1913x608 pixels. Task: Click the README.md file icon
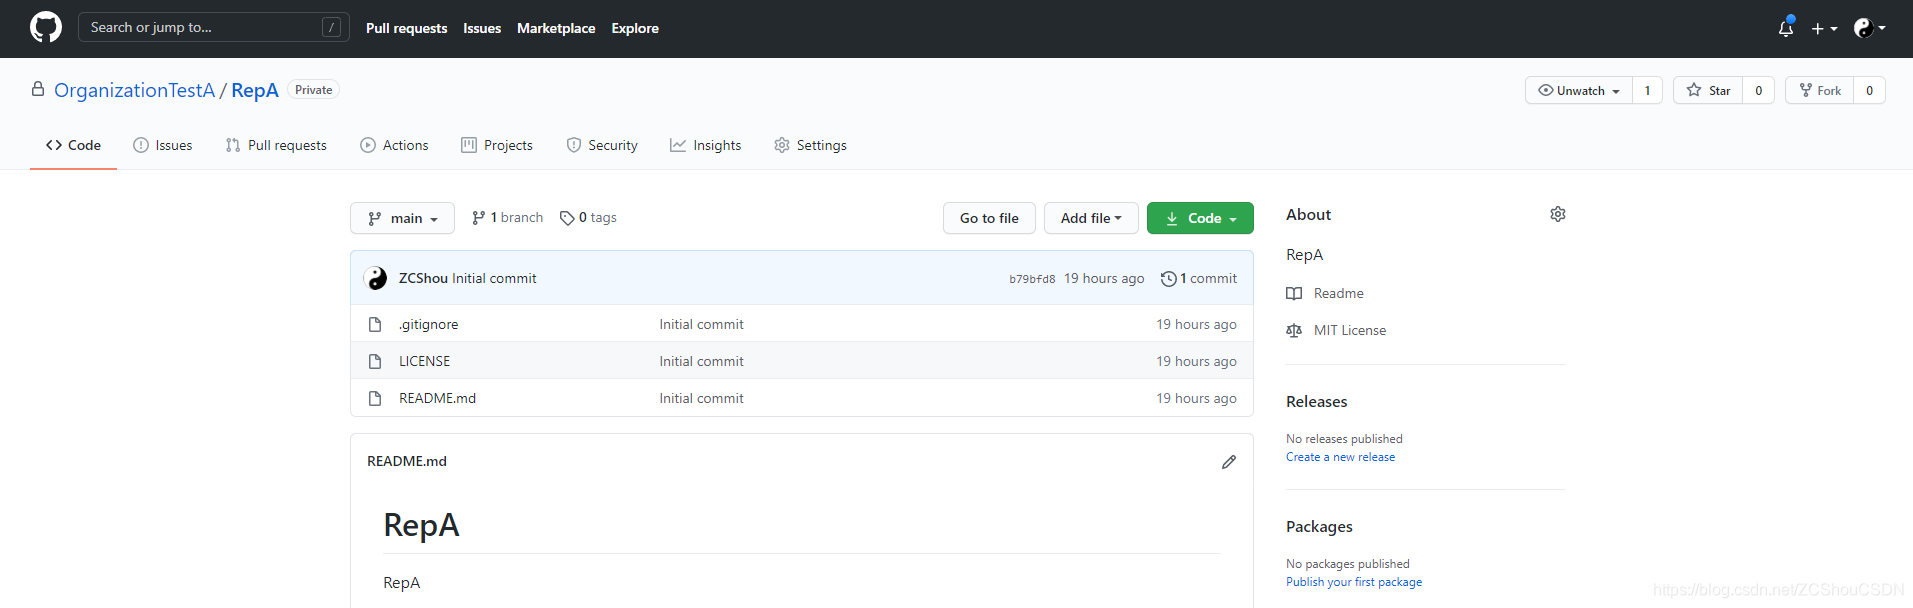[x=375, y=398]
